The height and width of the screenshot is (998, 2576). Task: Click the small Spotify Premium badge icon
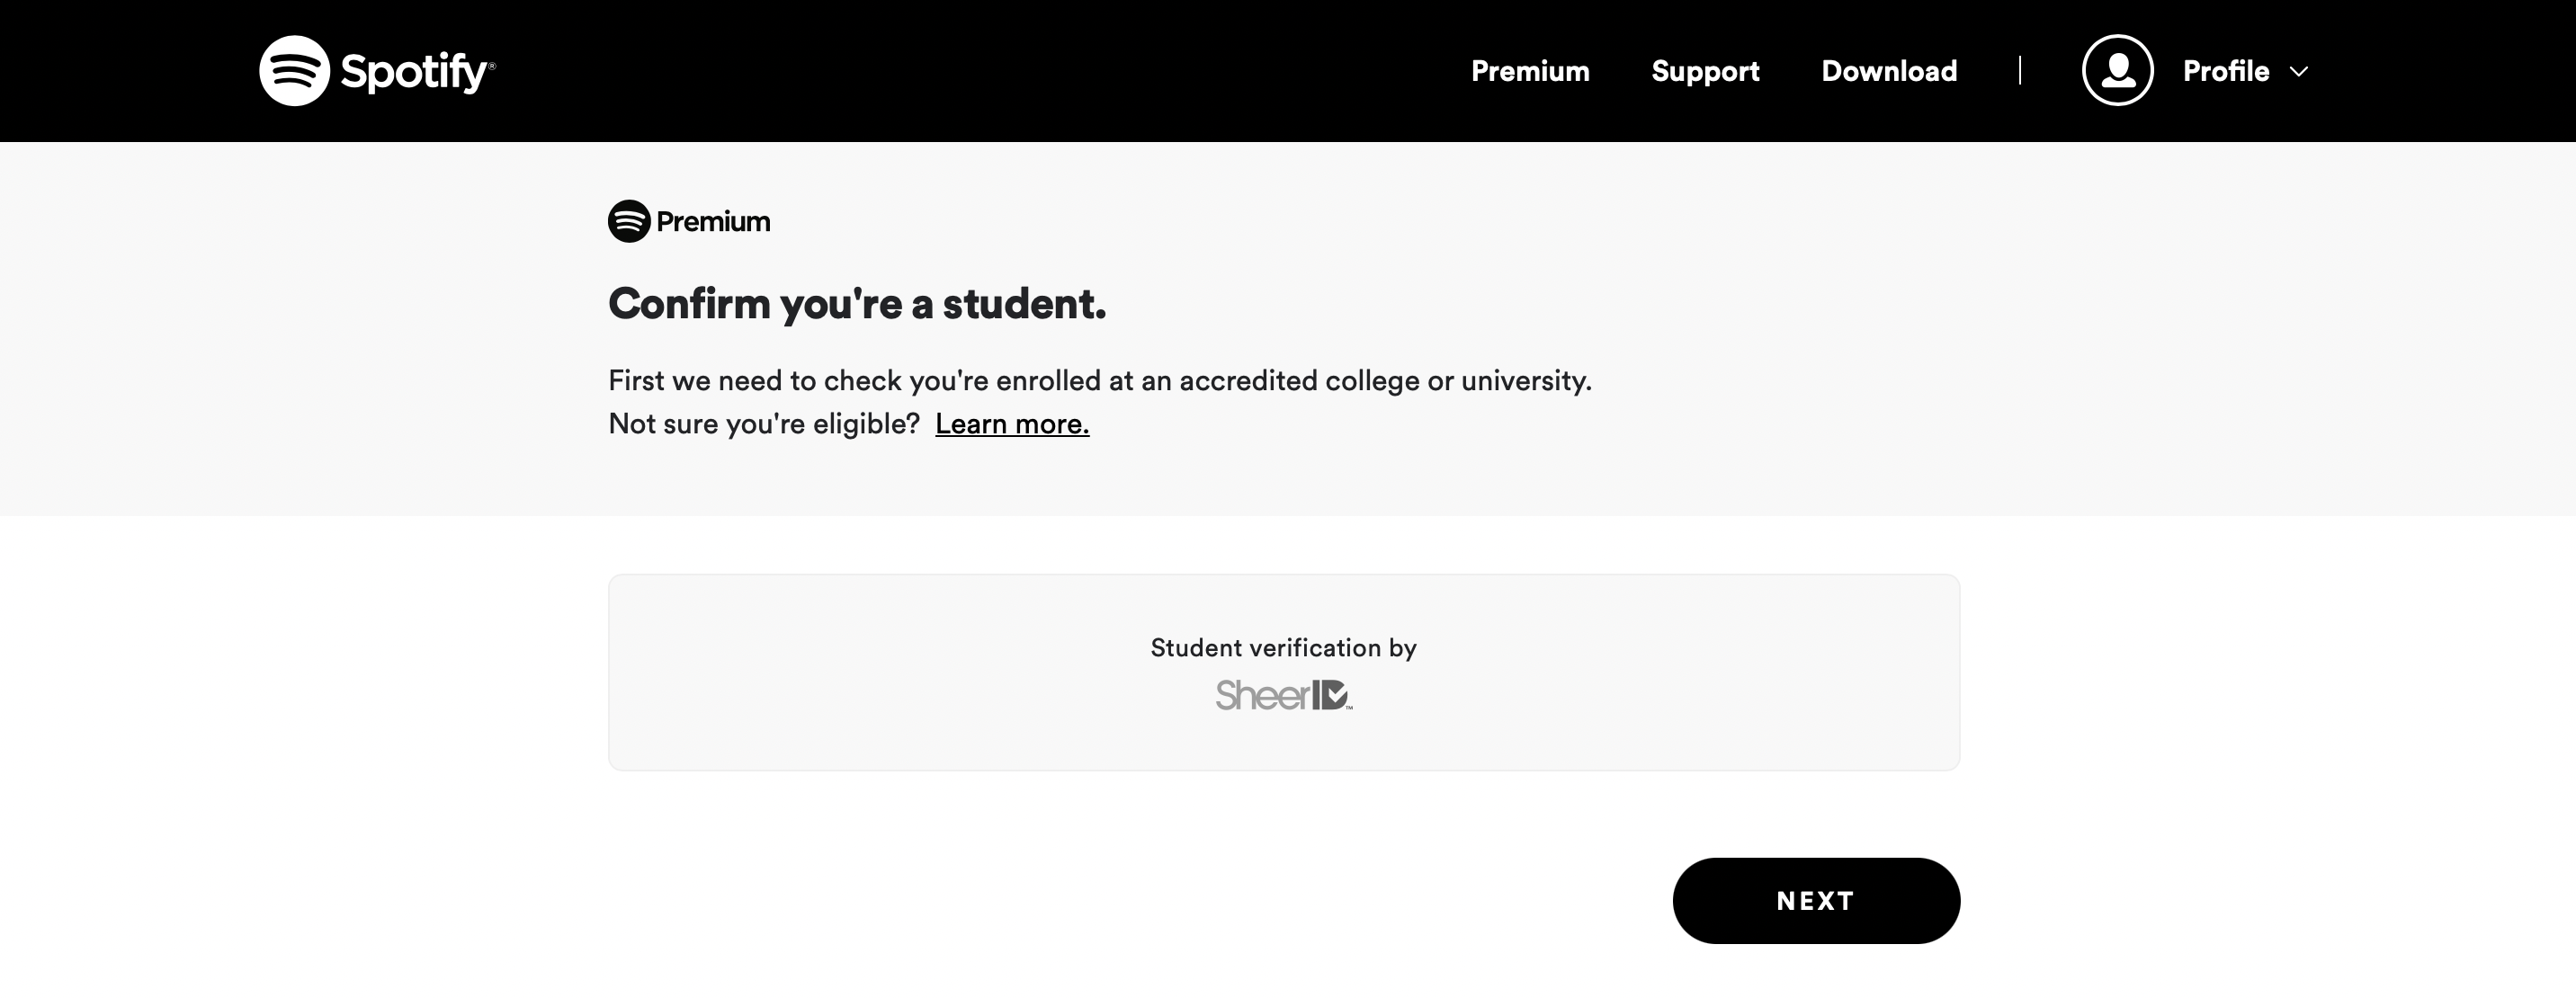coord(628,221)
